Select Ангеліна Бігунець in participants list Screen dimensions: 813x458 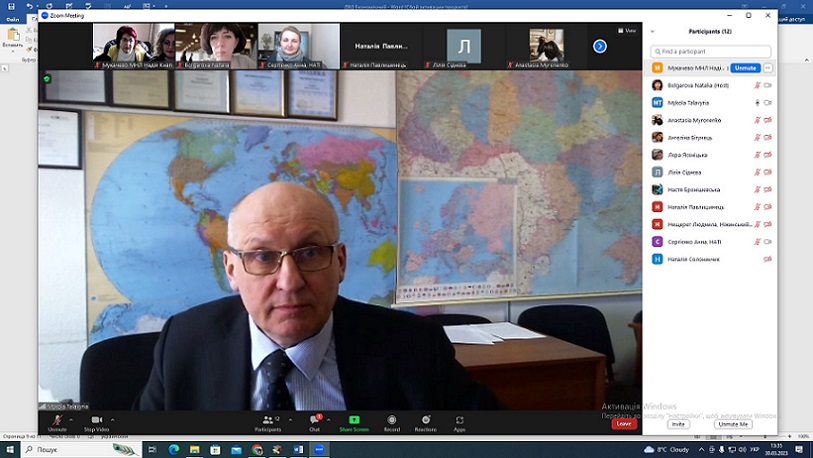[x=710, y=137]
